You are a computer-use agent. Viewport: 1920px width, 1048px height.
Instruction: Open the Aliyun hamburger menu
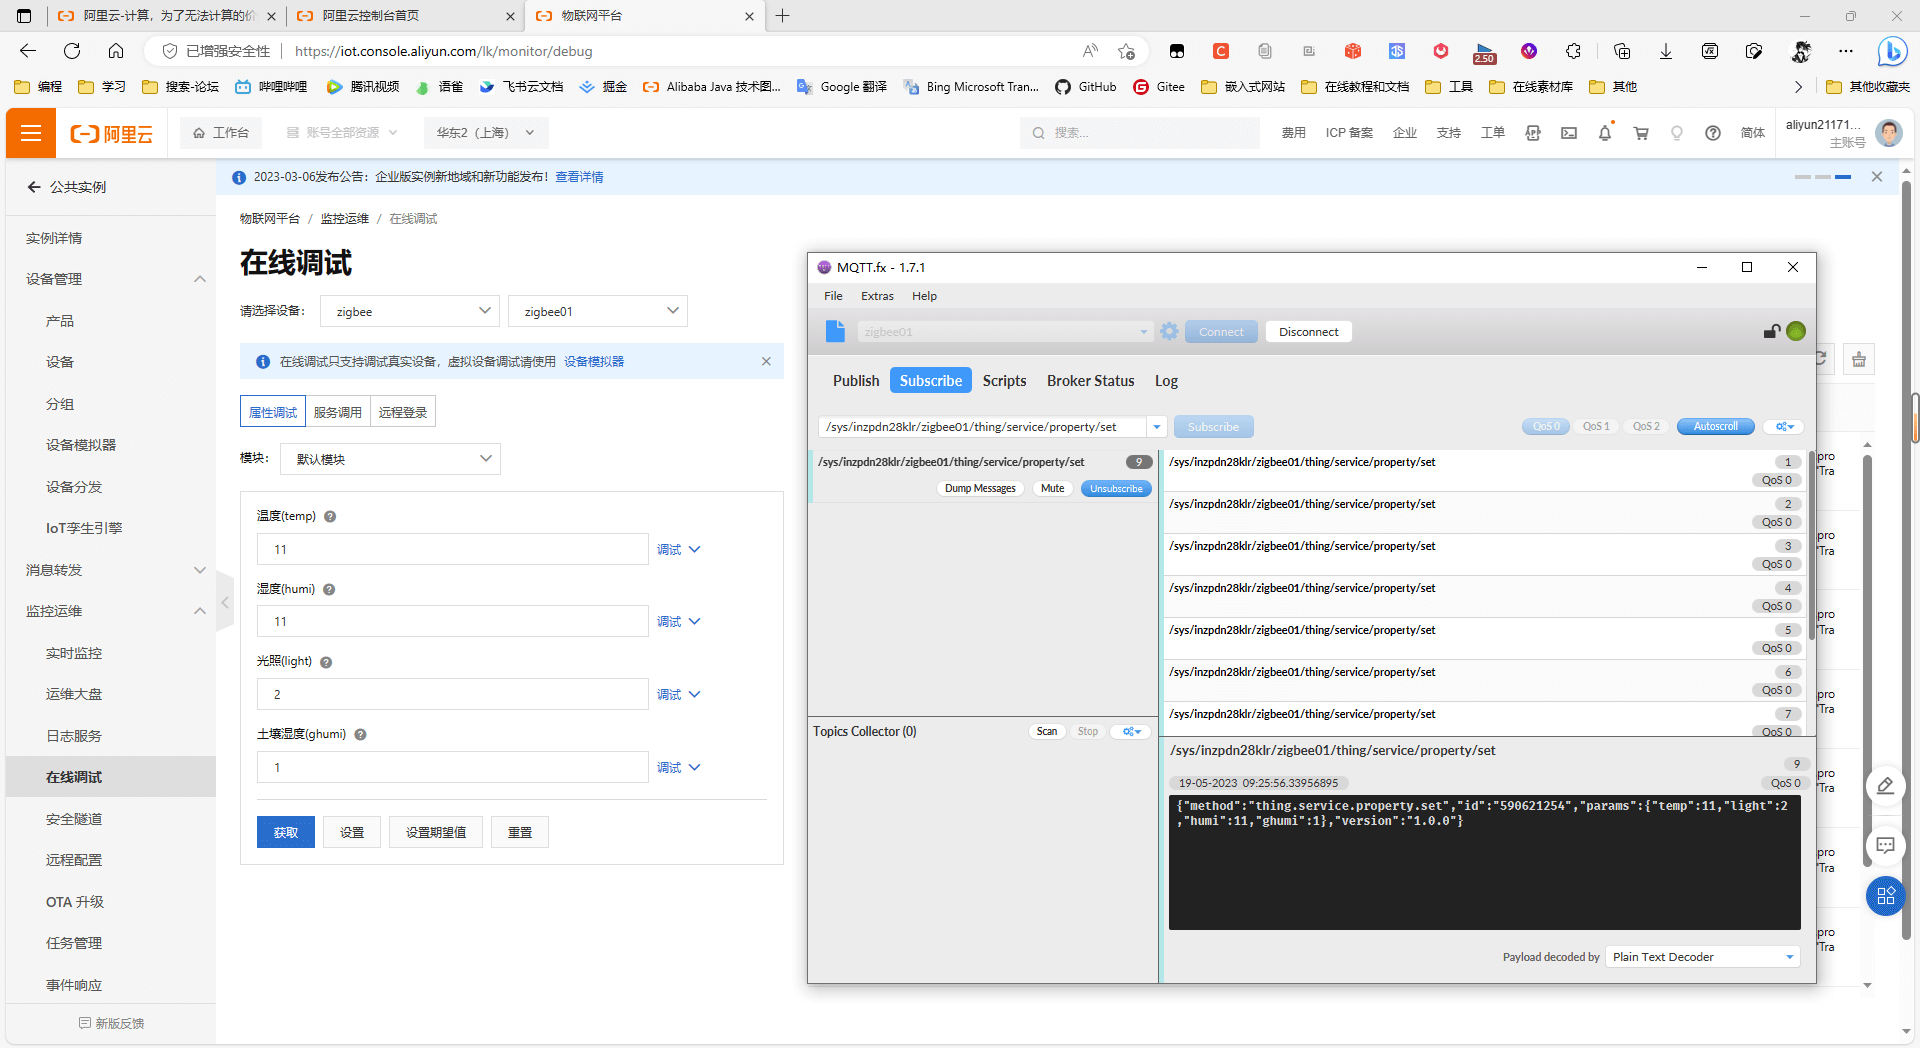coord(31,133)
